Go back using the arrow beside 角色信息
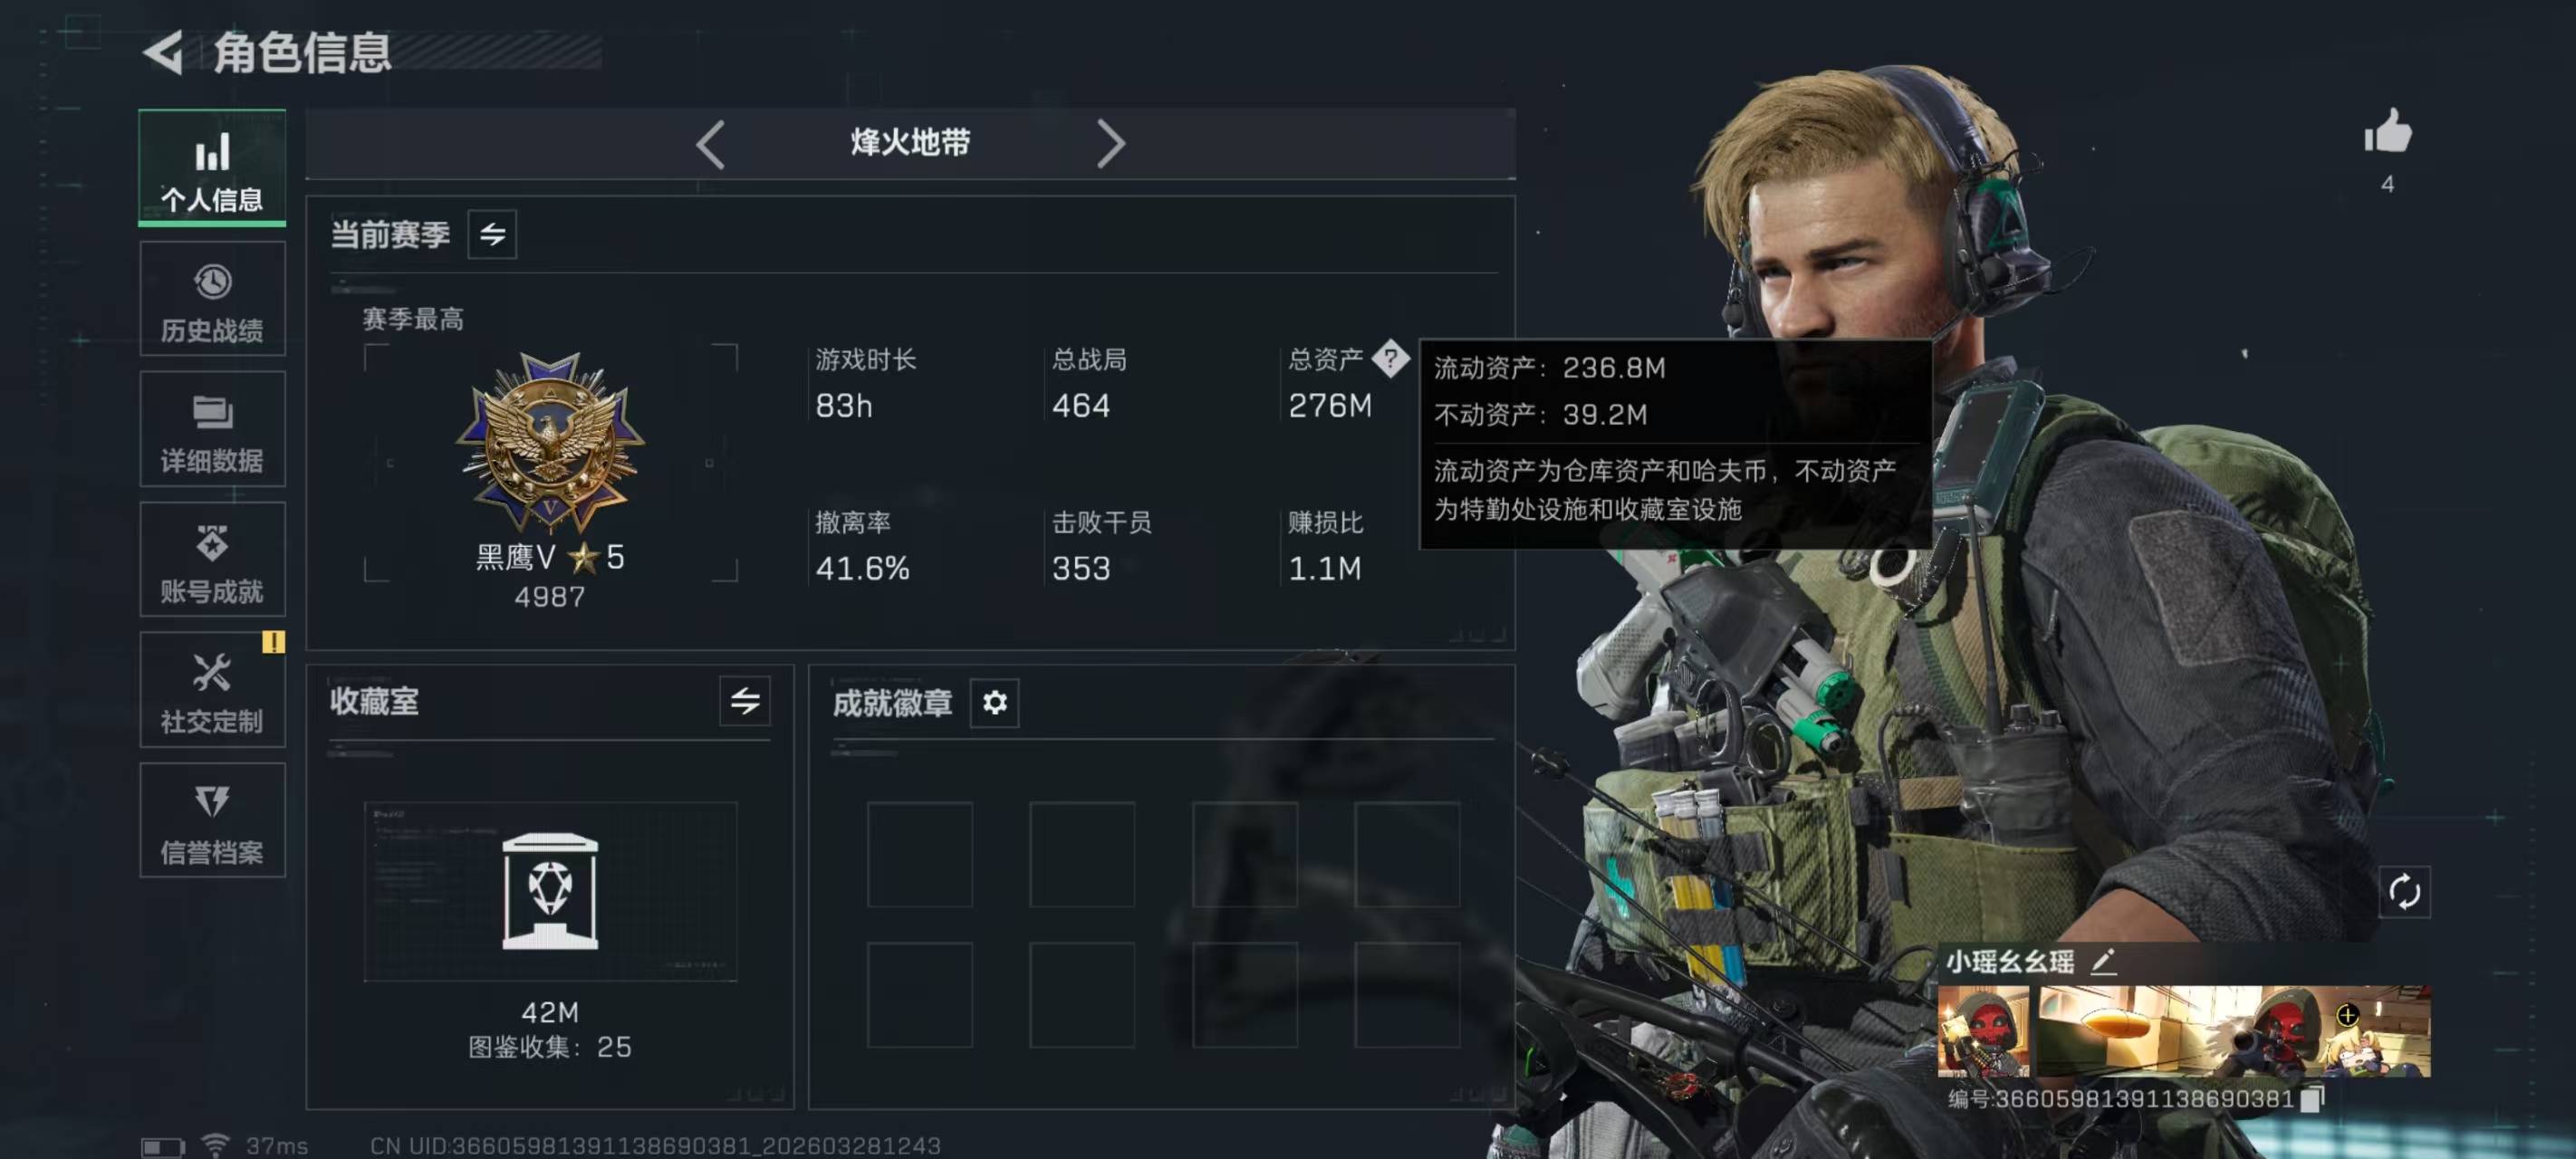This screenshot has width=2576, height=1159. pyautogui.click(x=163, y=52)
